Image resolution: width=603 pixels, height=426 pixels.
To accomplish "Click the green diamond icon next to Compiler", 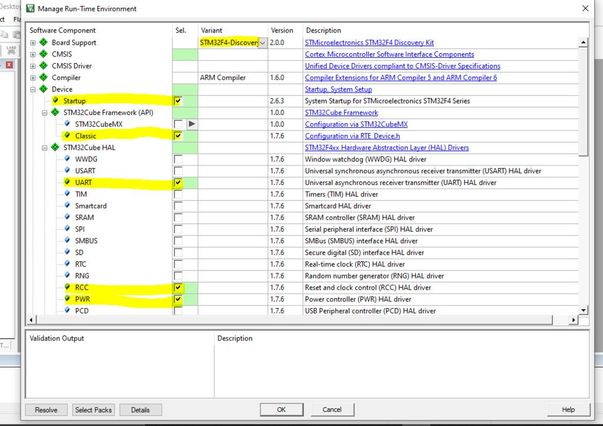I will pyautogui.click(x=43, y=77).
